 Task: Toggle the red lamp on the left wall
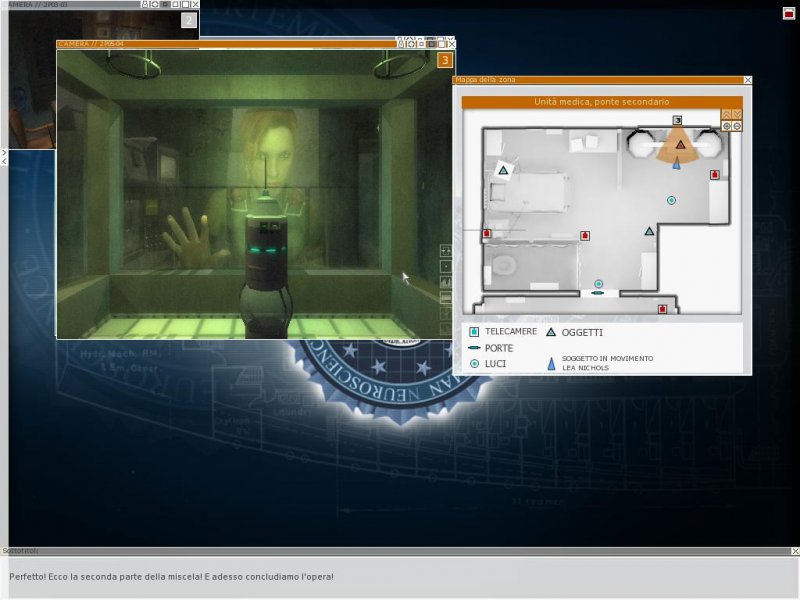click(487, 234)
